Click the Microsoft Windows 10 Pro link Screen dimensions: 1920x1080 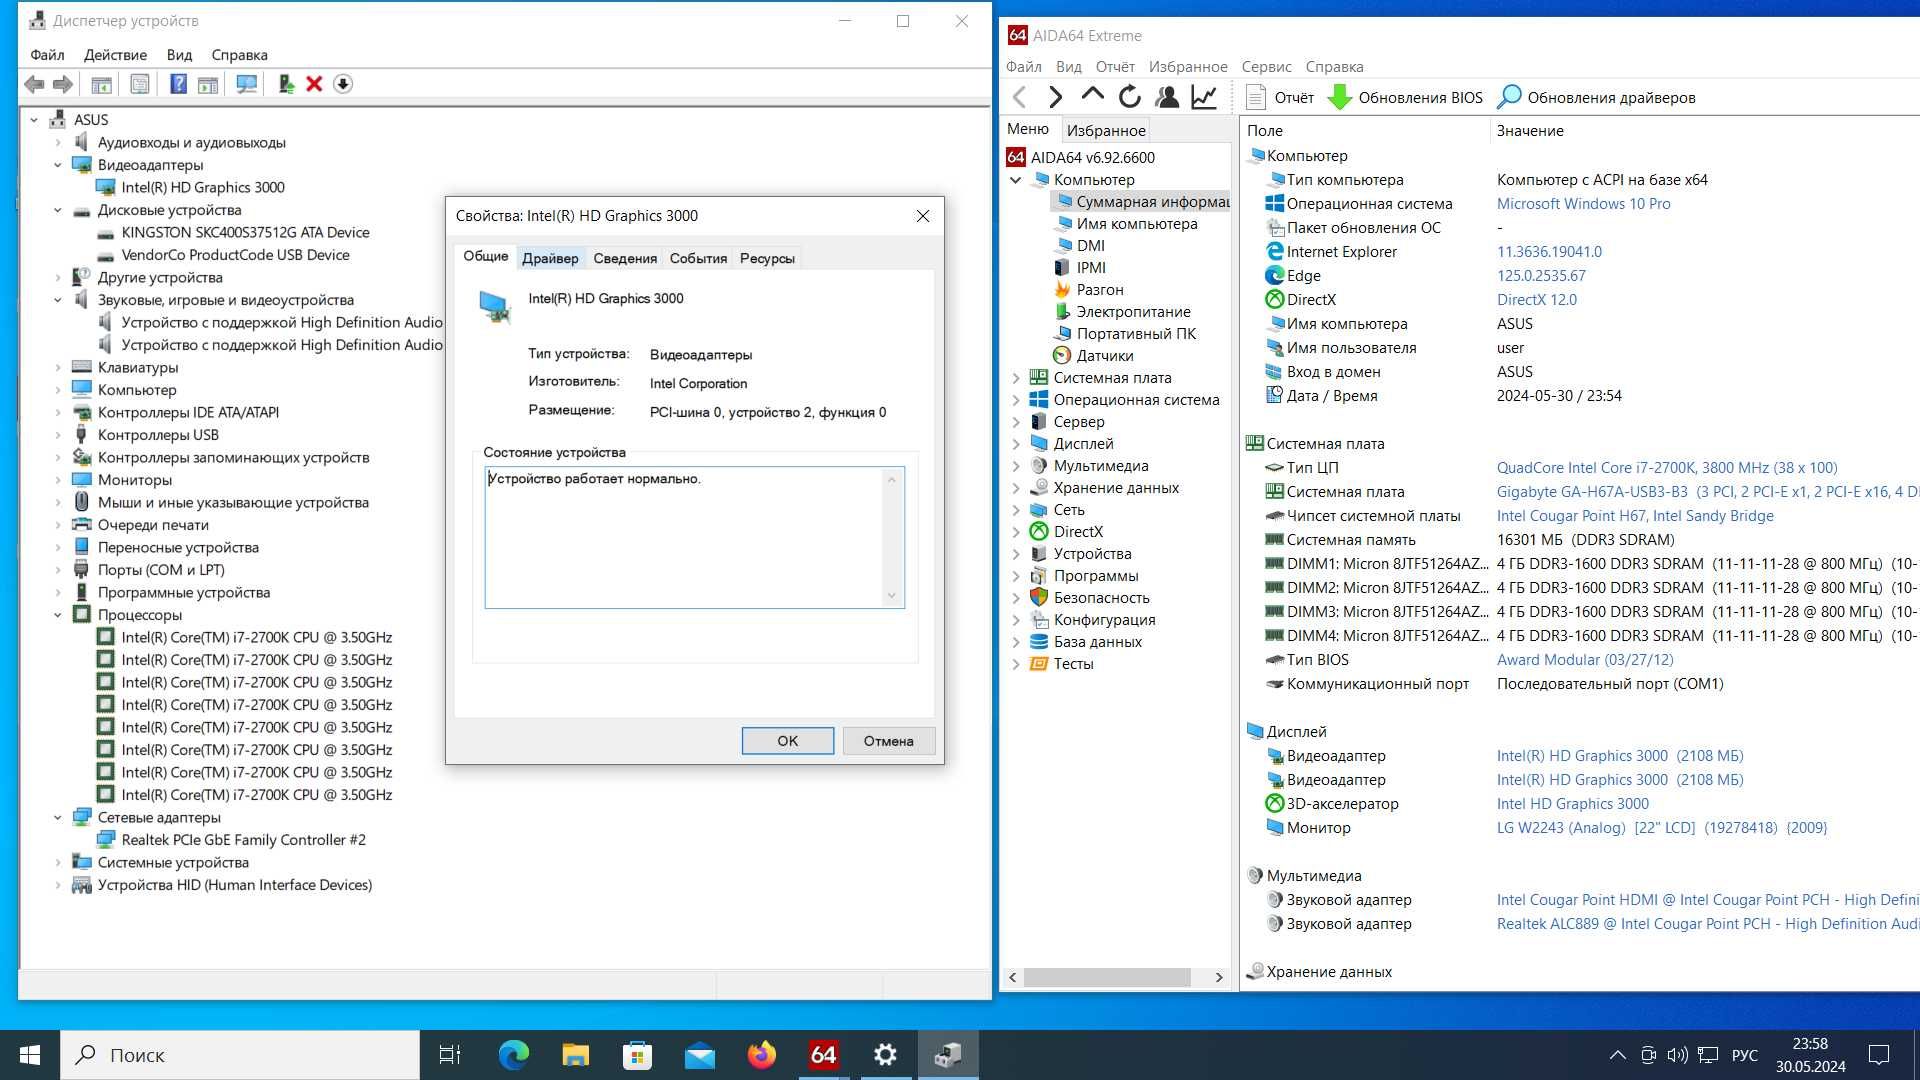pos(1583,204)
